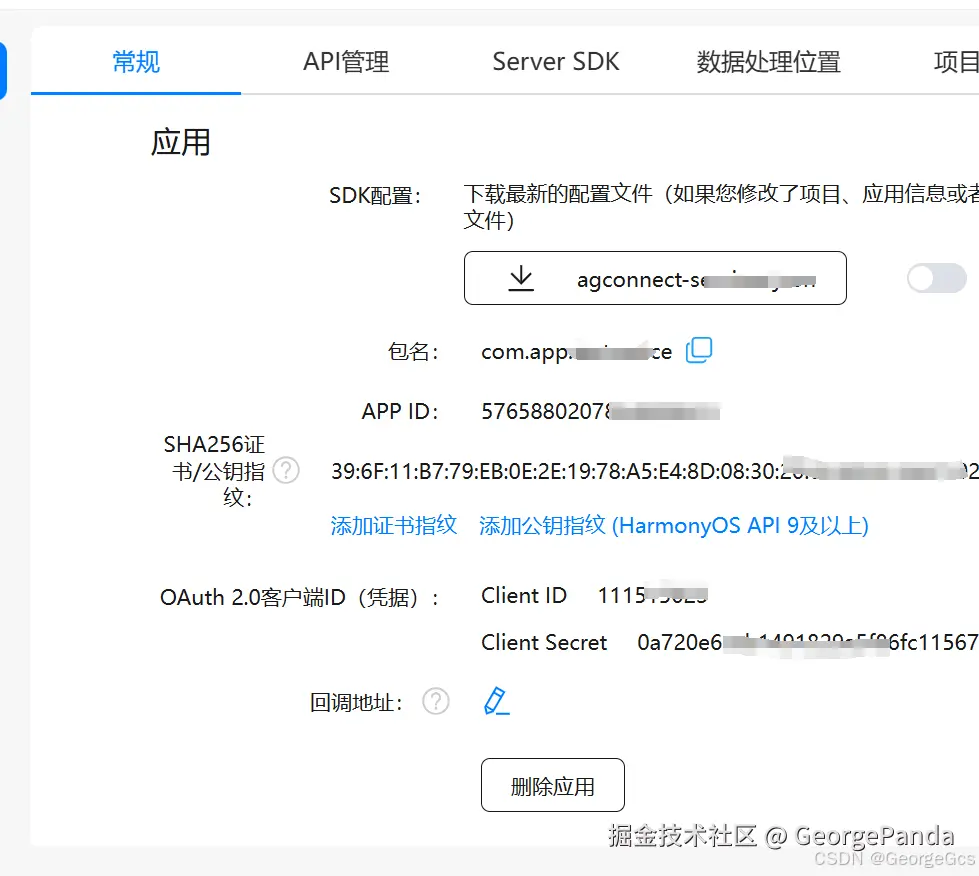The height and width of the screenshot is (876, 979).
Task: Download the agconnect-services config file
Action: tap(655, 278)
